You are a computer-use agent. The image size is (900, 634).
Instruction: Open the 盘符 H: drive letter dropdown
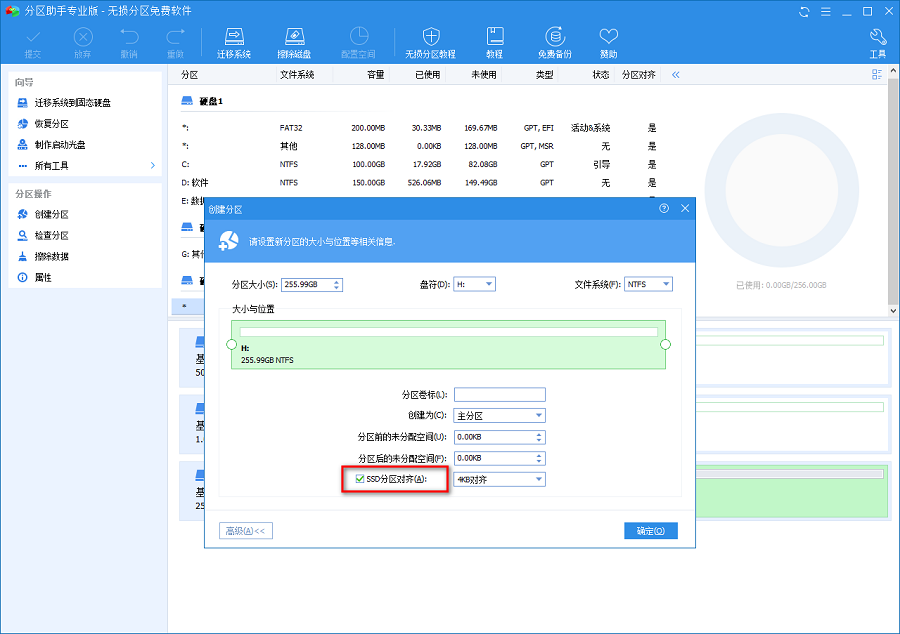click(x=474, y=284)
